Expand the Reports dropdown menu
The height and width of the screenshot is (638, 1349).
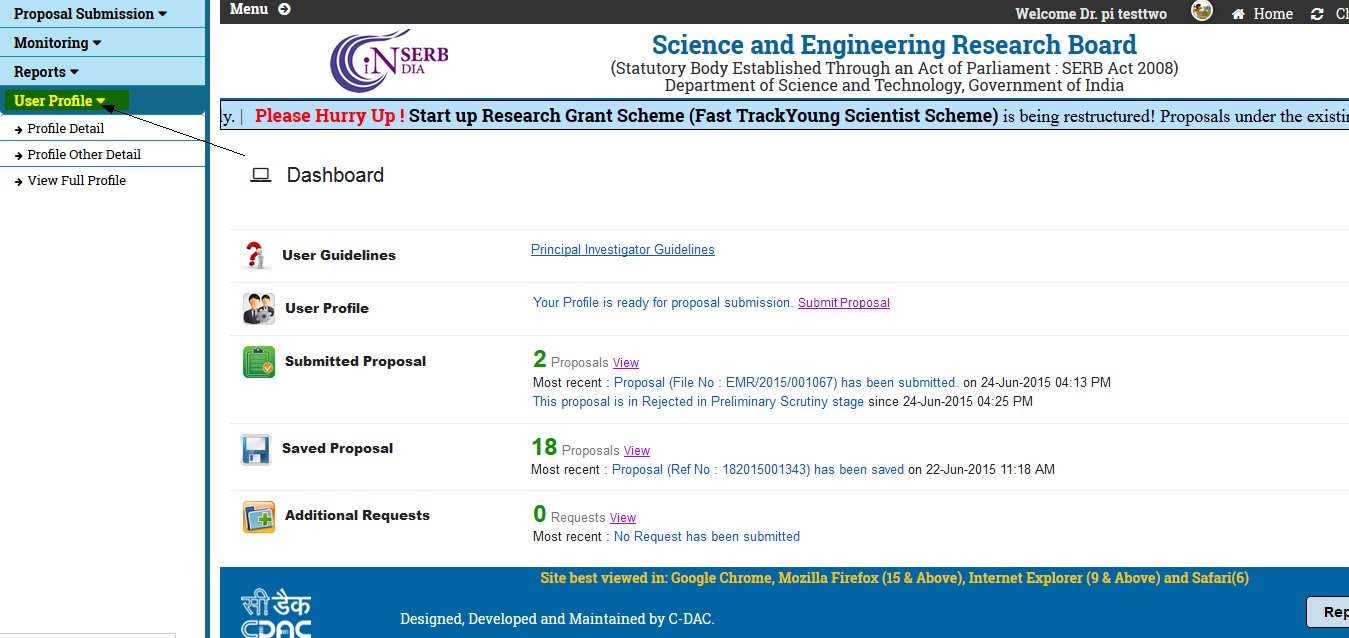click(46, 72)
